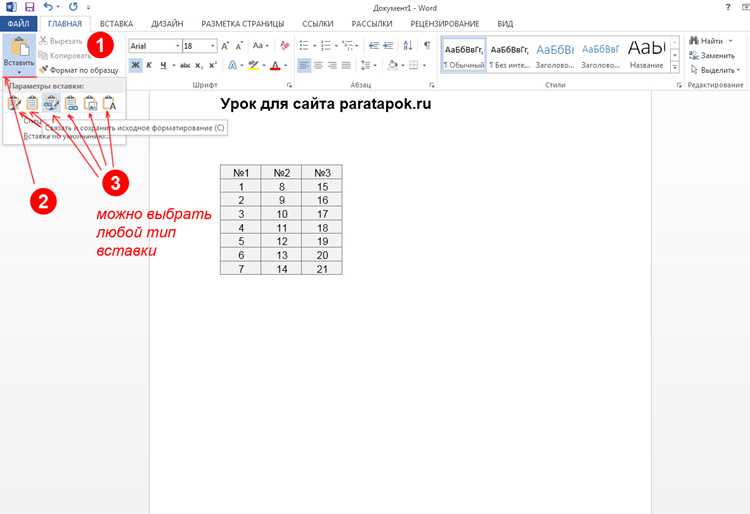Toggle show paragraph marks pilcrow
This screenshot has width=750, height=514.
(x=427, y=45)
